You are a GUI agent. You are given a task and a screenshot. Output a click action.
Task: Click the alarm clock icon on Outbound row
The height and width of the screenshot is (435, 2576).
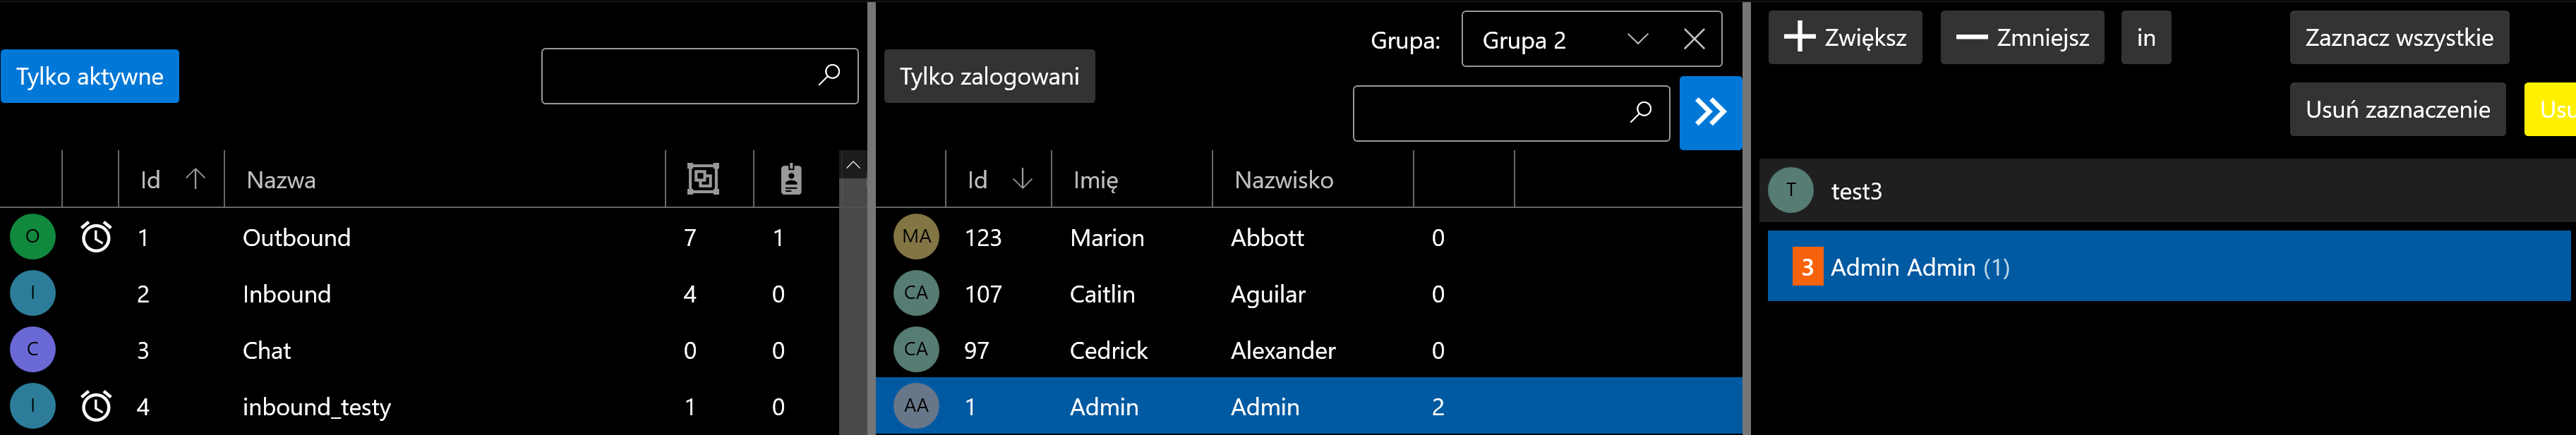coord(96,237)
